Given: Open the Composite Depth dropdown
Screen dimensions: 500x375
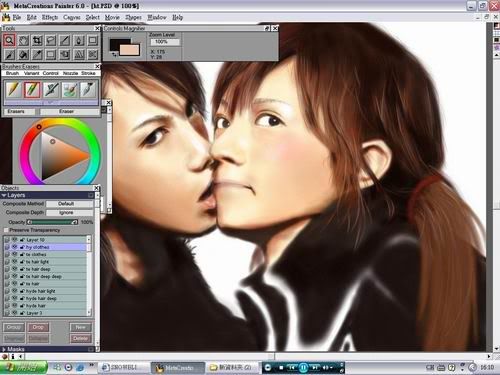Looking at the screenshot, I should point(70,213).
